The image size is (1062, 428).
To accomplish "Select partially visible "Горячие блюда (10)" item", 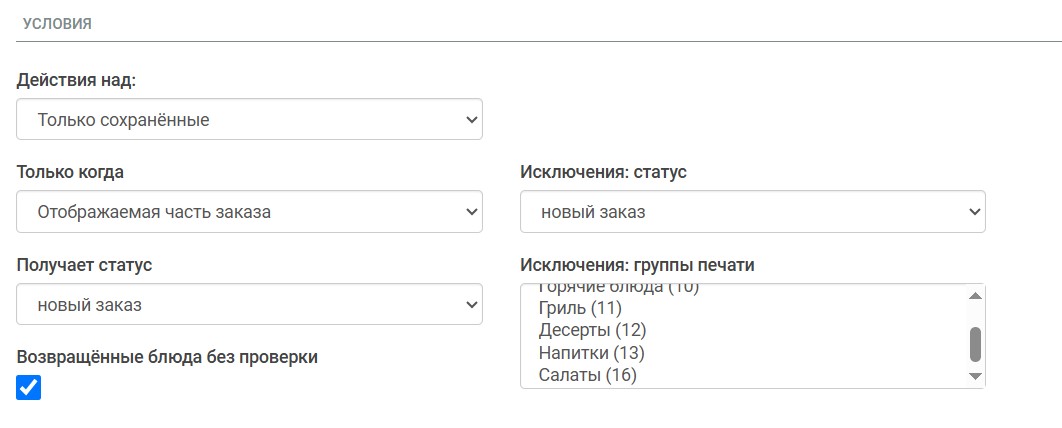I will tap(618, 289).
